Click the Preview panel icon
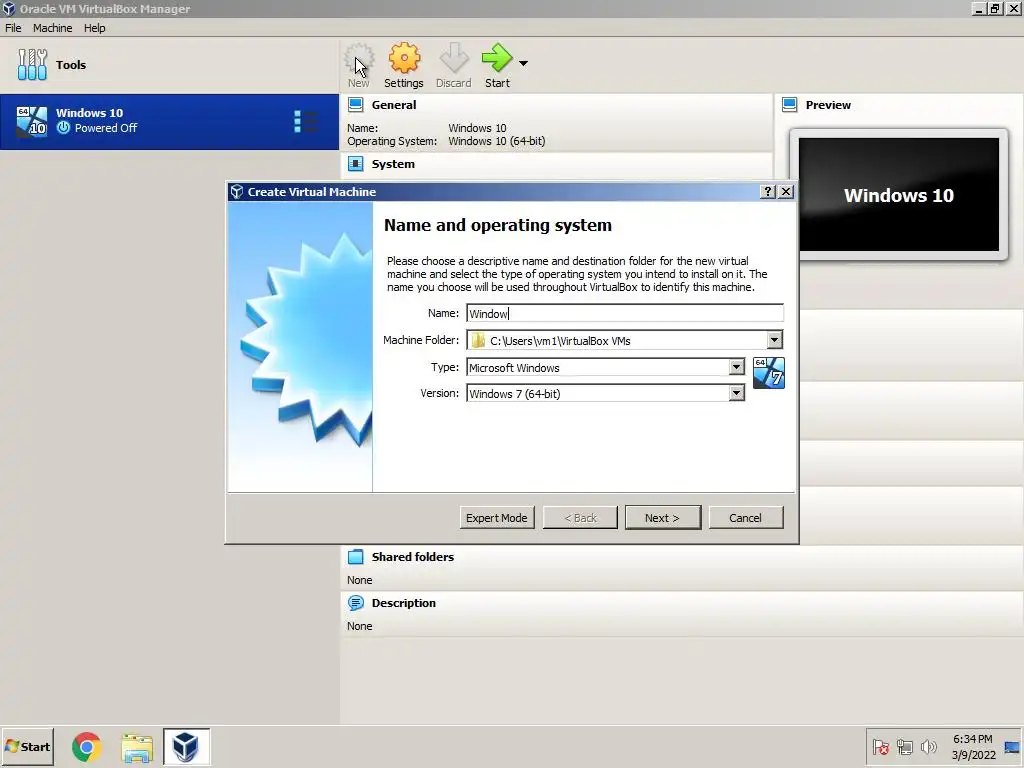Screen dimensions: 1024x768 pyautogui.click(x=790, y=105)
